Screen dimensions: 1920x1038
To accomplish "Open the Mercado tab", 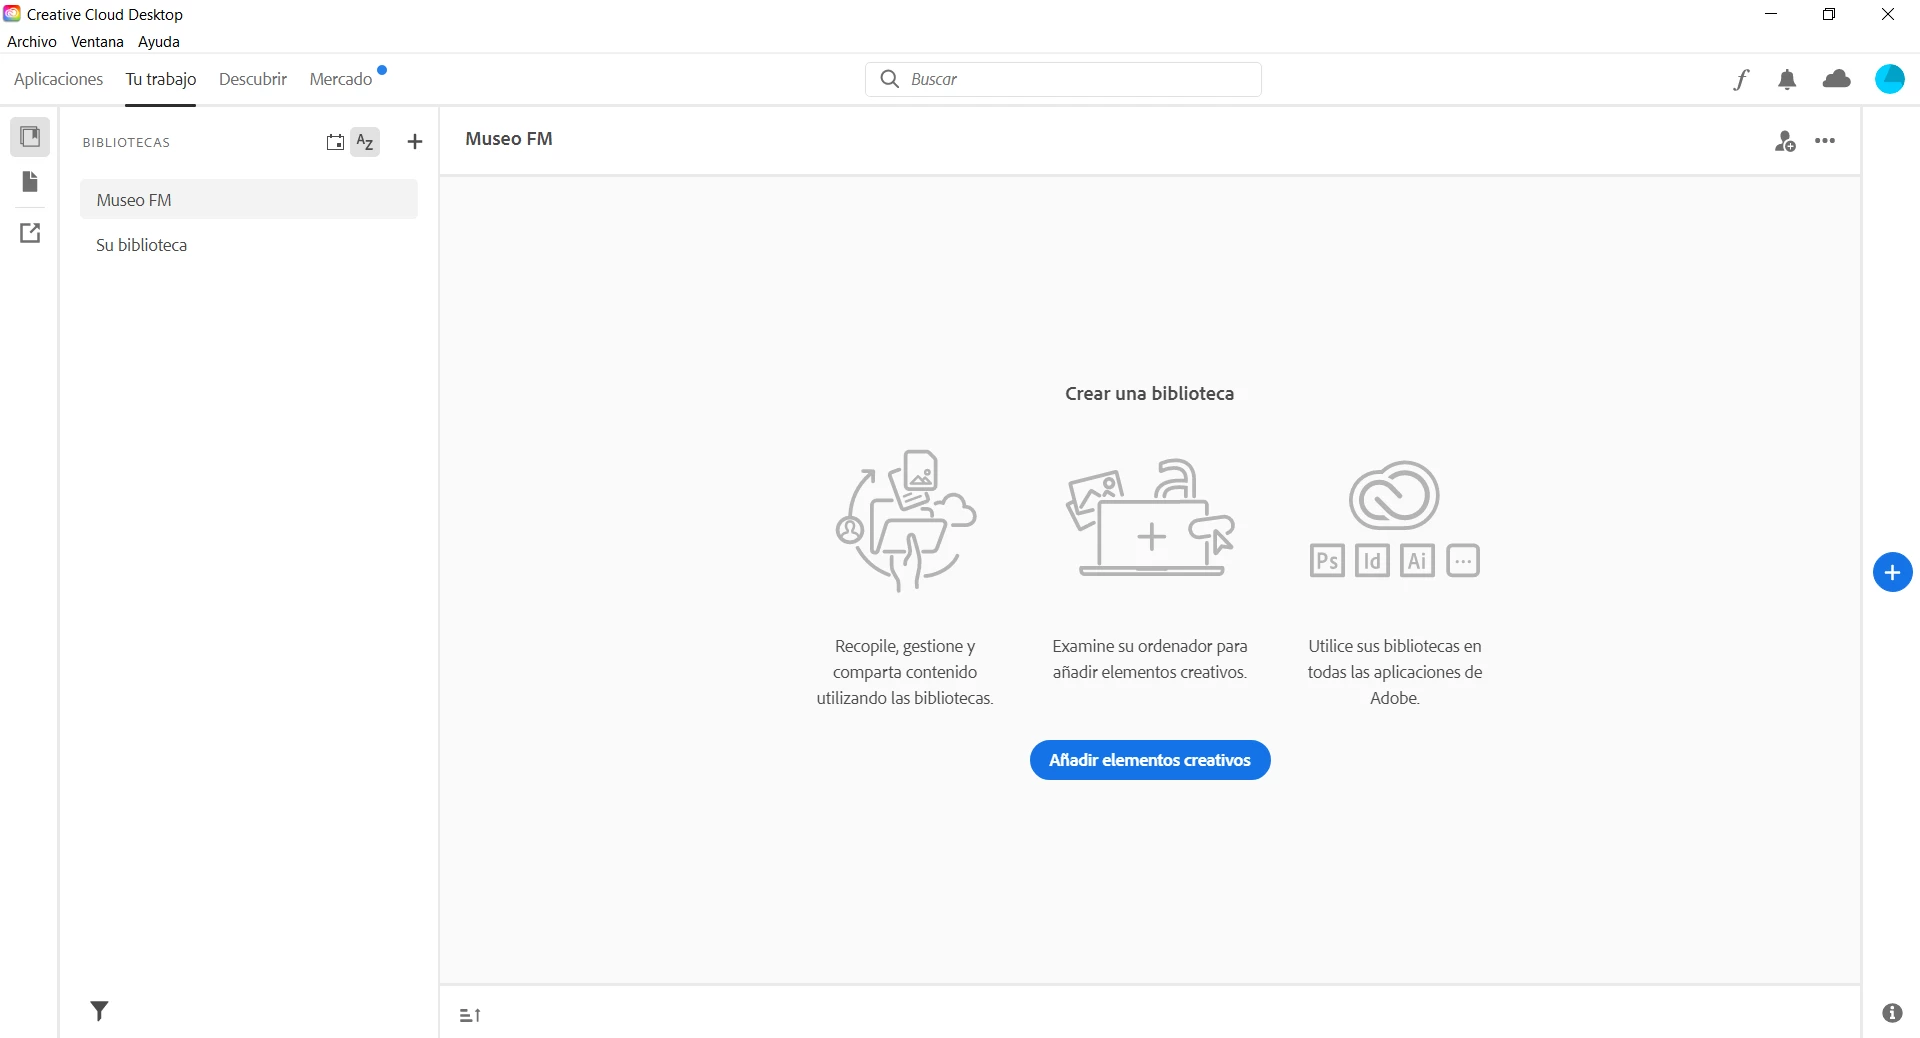I will [x=341, y=79].
